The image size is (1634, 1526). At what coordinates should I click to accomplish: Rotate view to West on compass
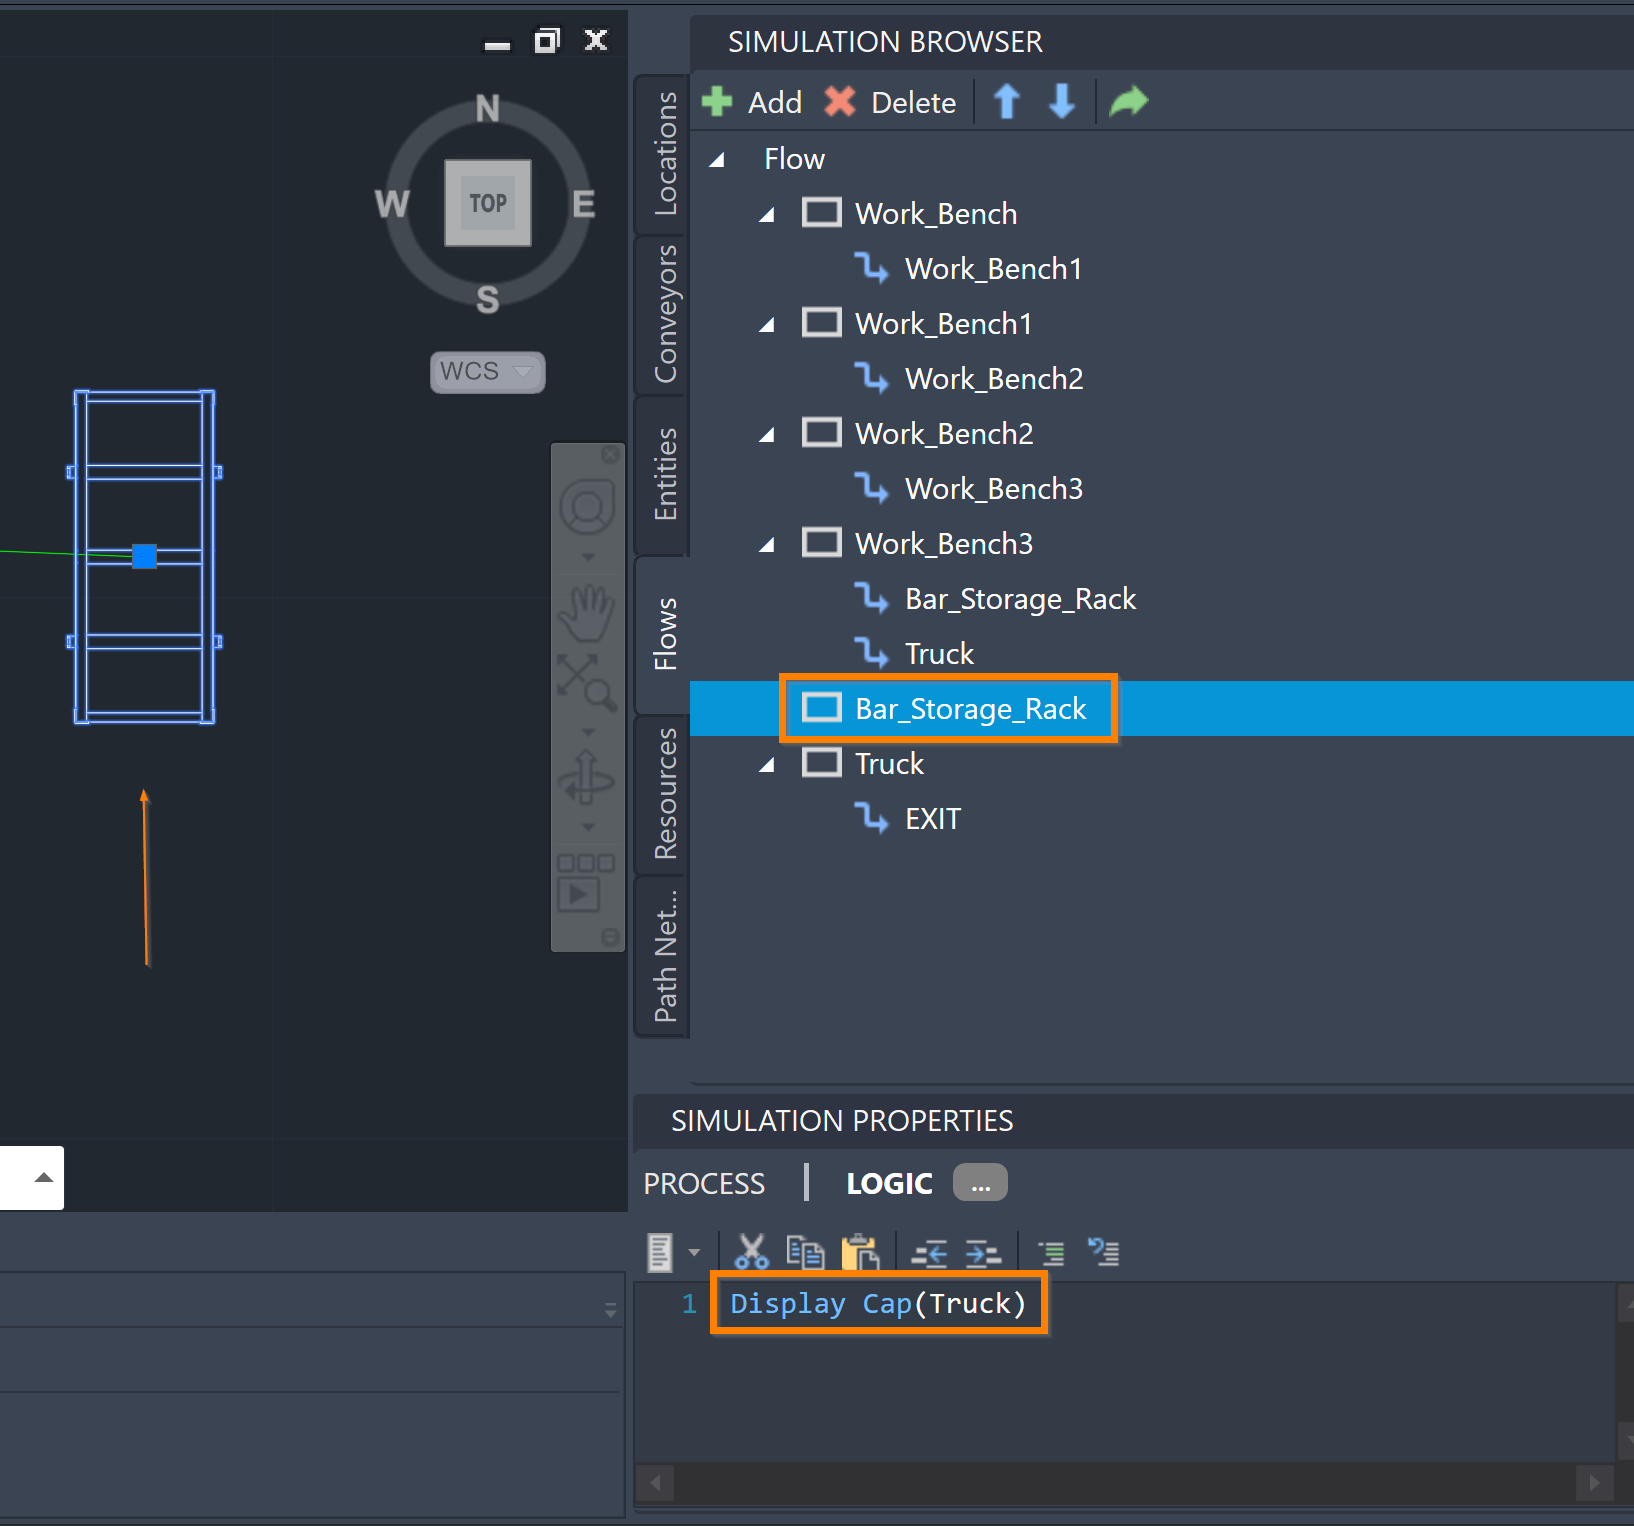392,204
